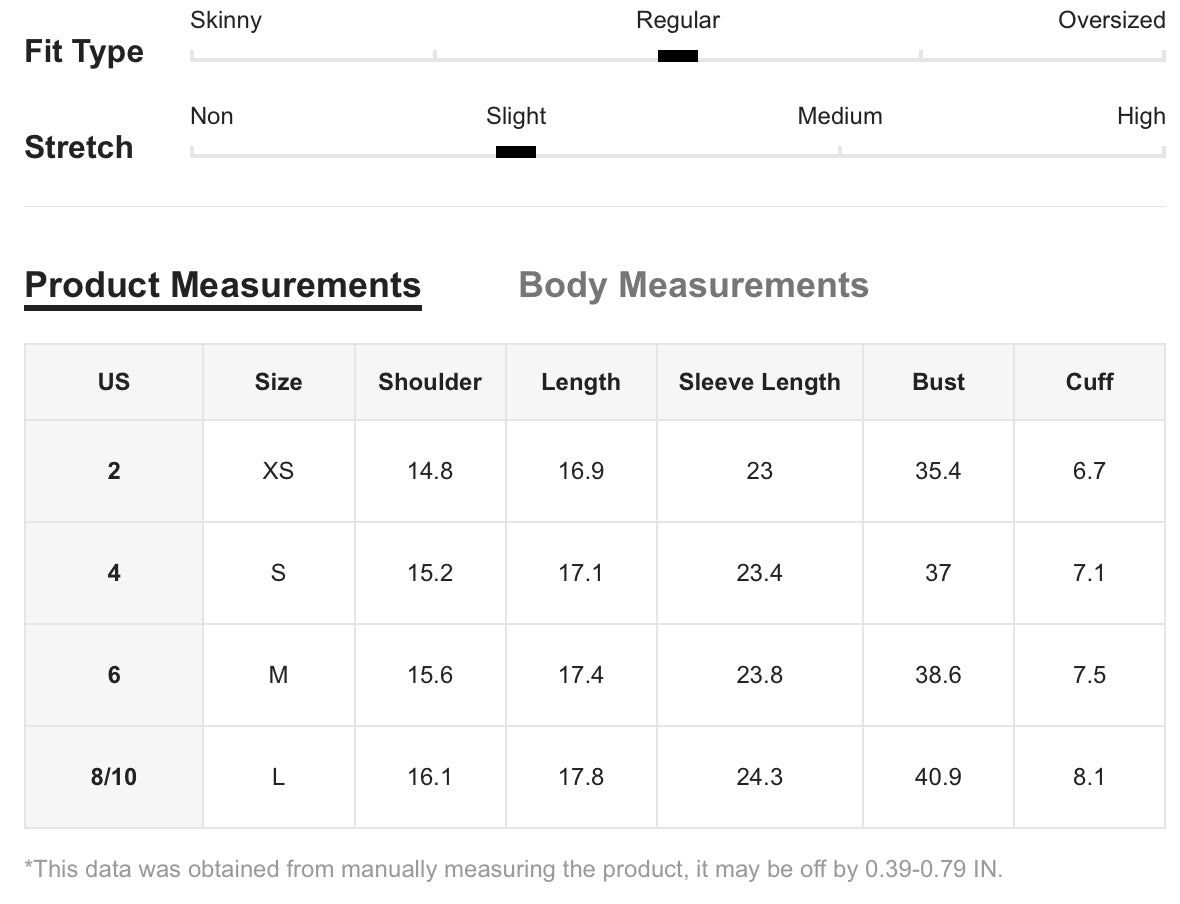The image size is (1180, 904).
Task: Click the Shoulder column header
Action: tap(430, 382)
